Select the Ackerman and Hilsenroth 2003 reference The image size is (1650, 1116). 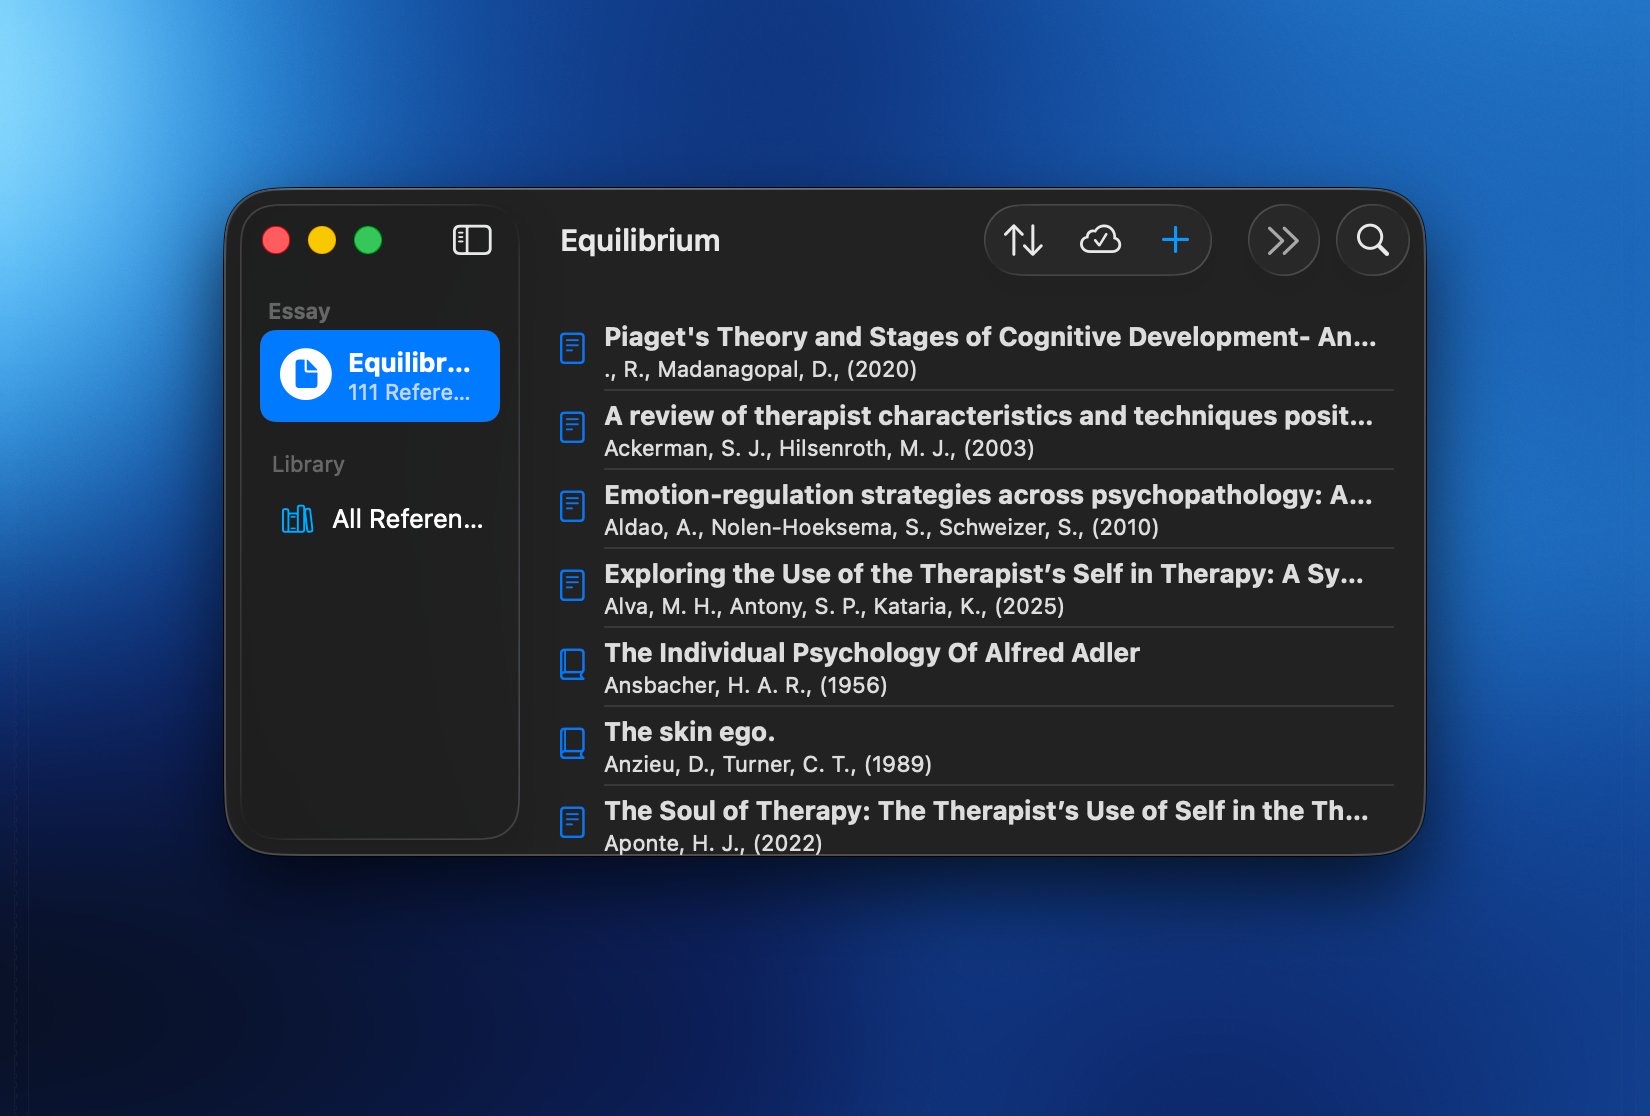point(988,430)
